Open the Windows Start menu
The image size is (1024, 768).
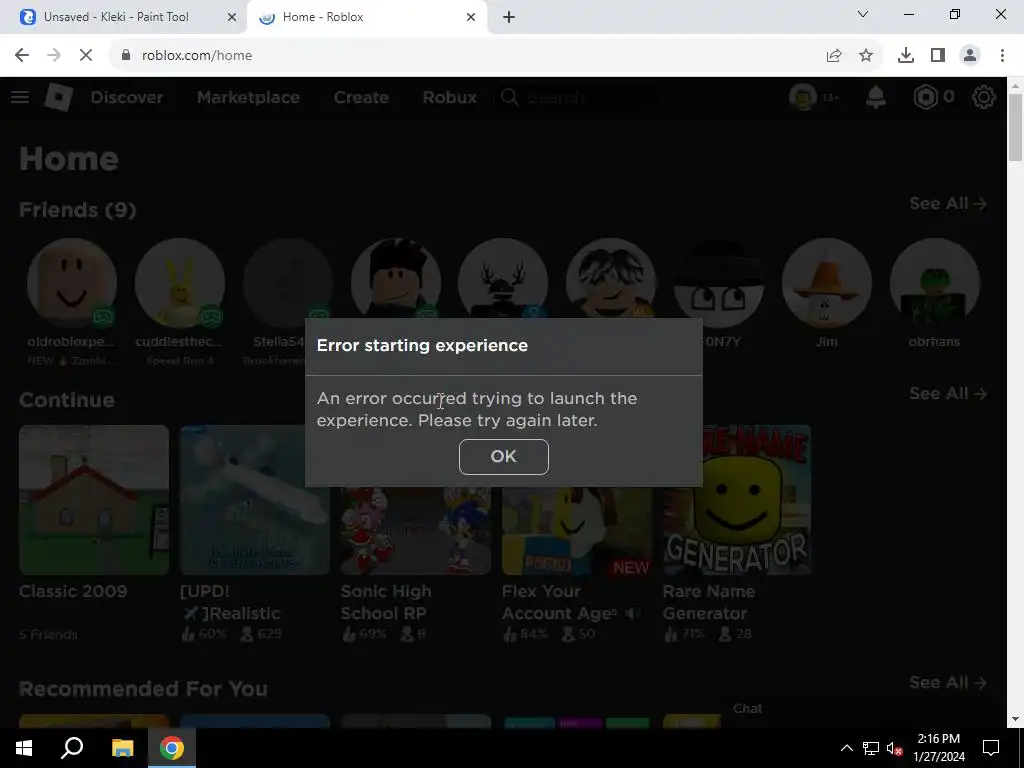24,748
